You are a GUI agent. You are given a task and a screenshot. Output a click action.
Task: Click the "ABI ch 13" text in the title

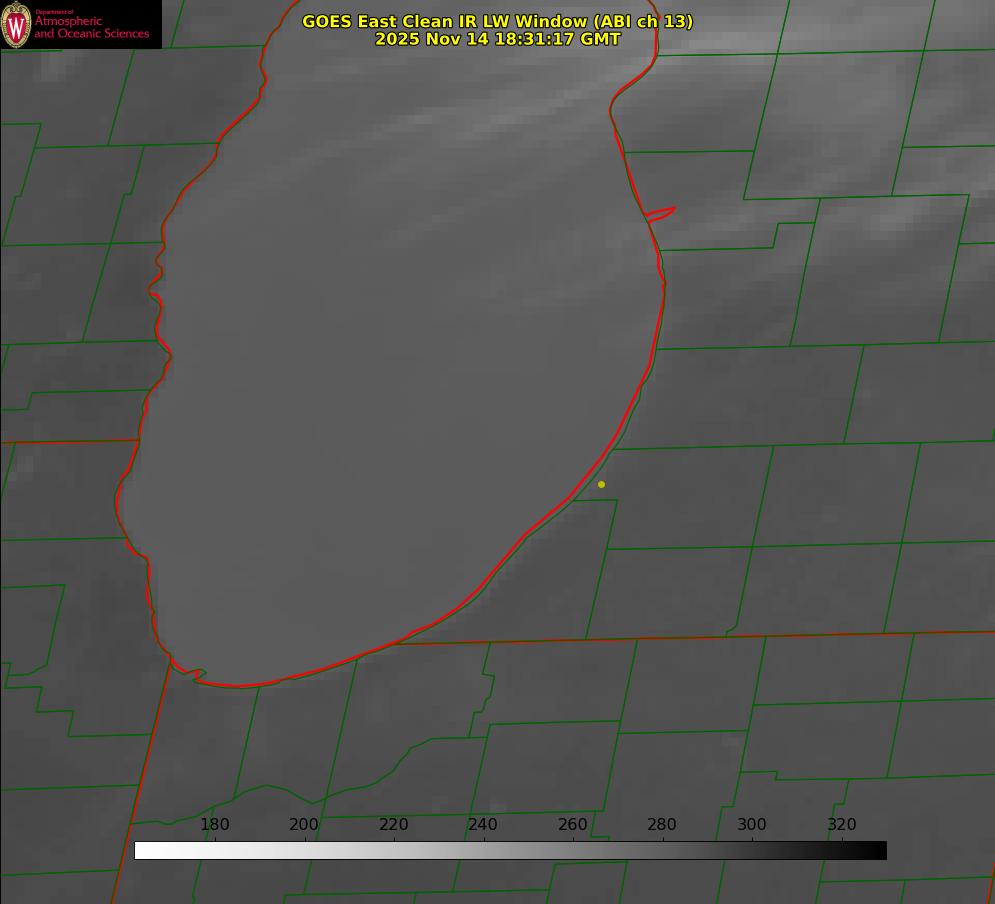point(647,21)
